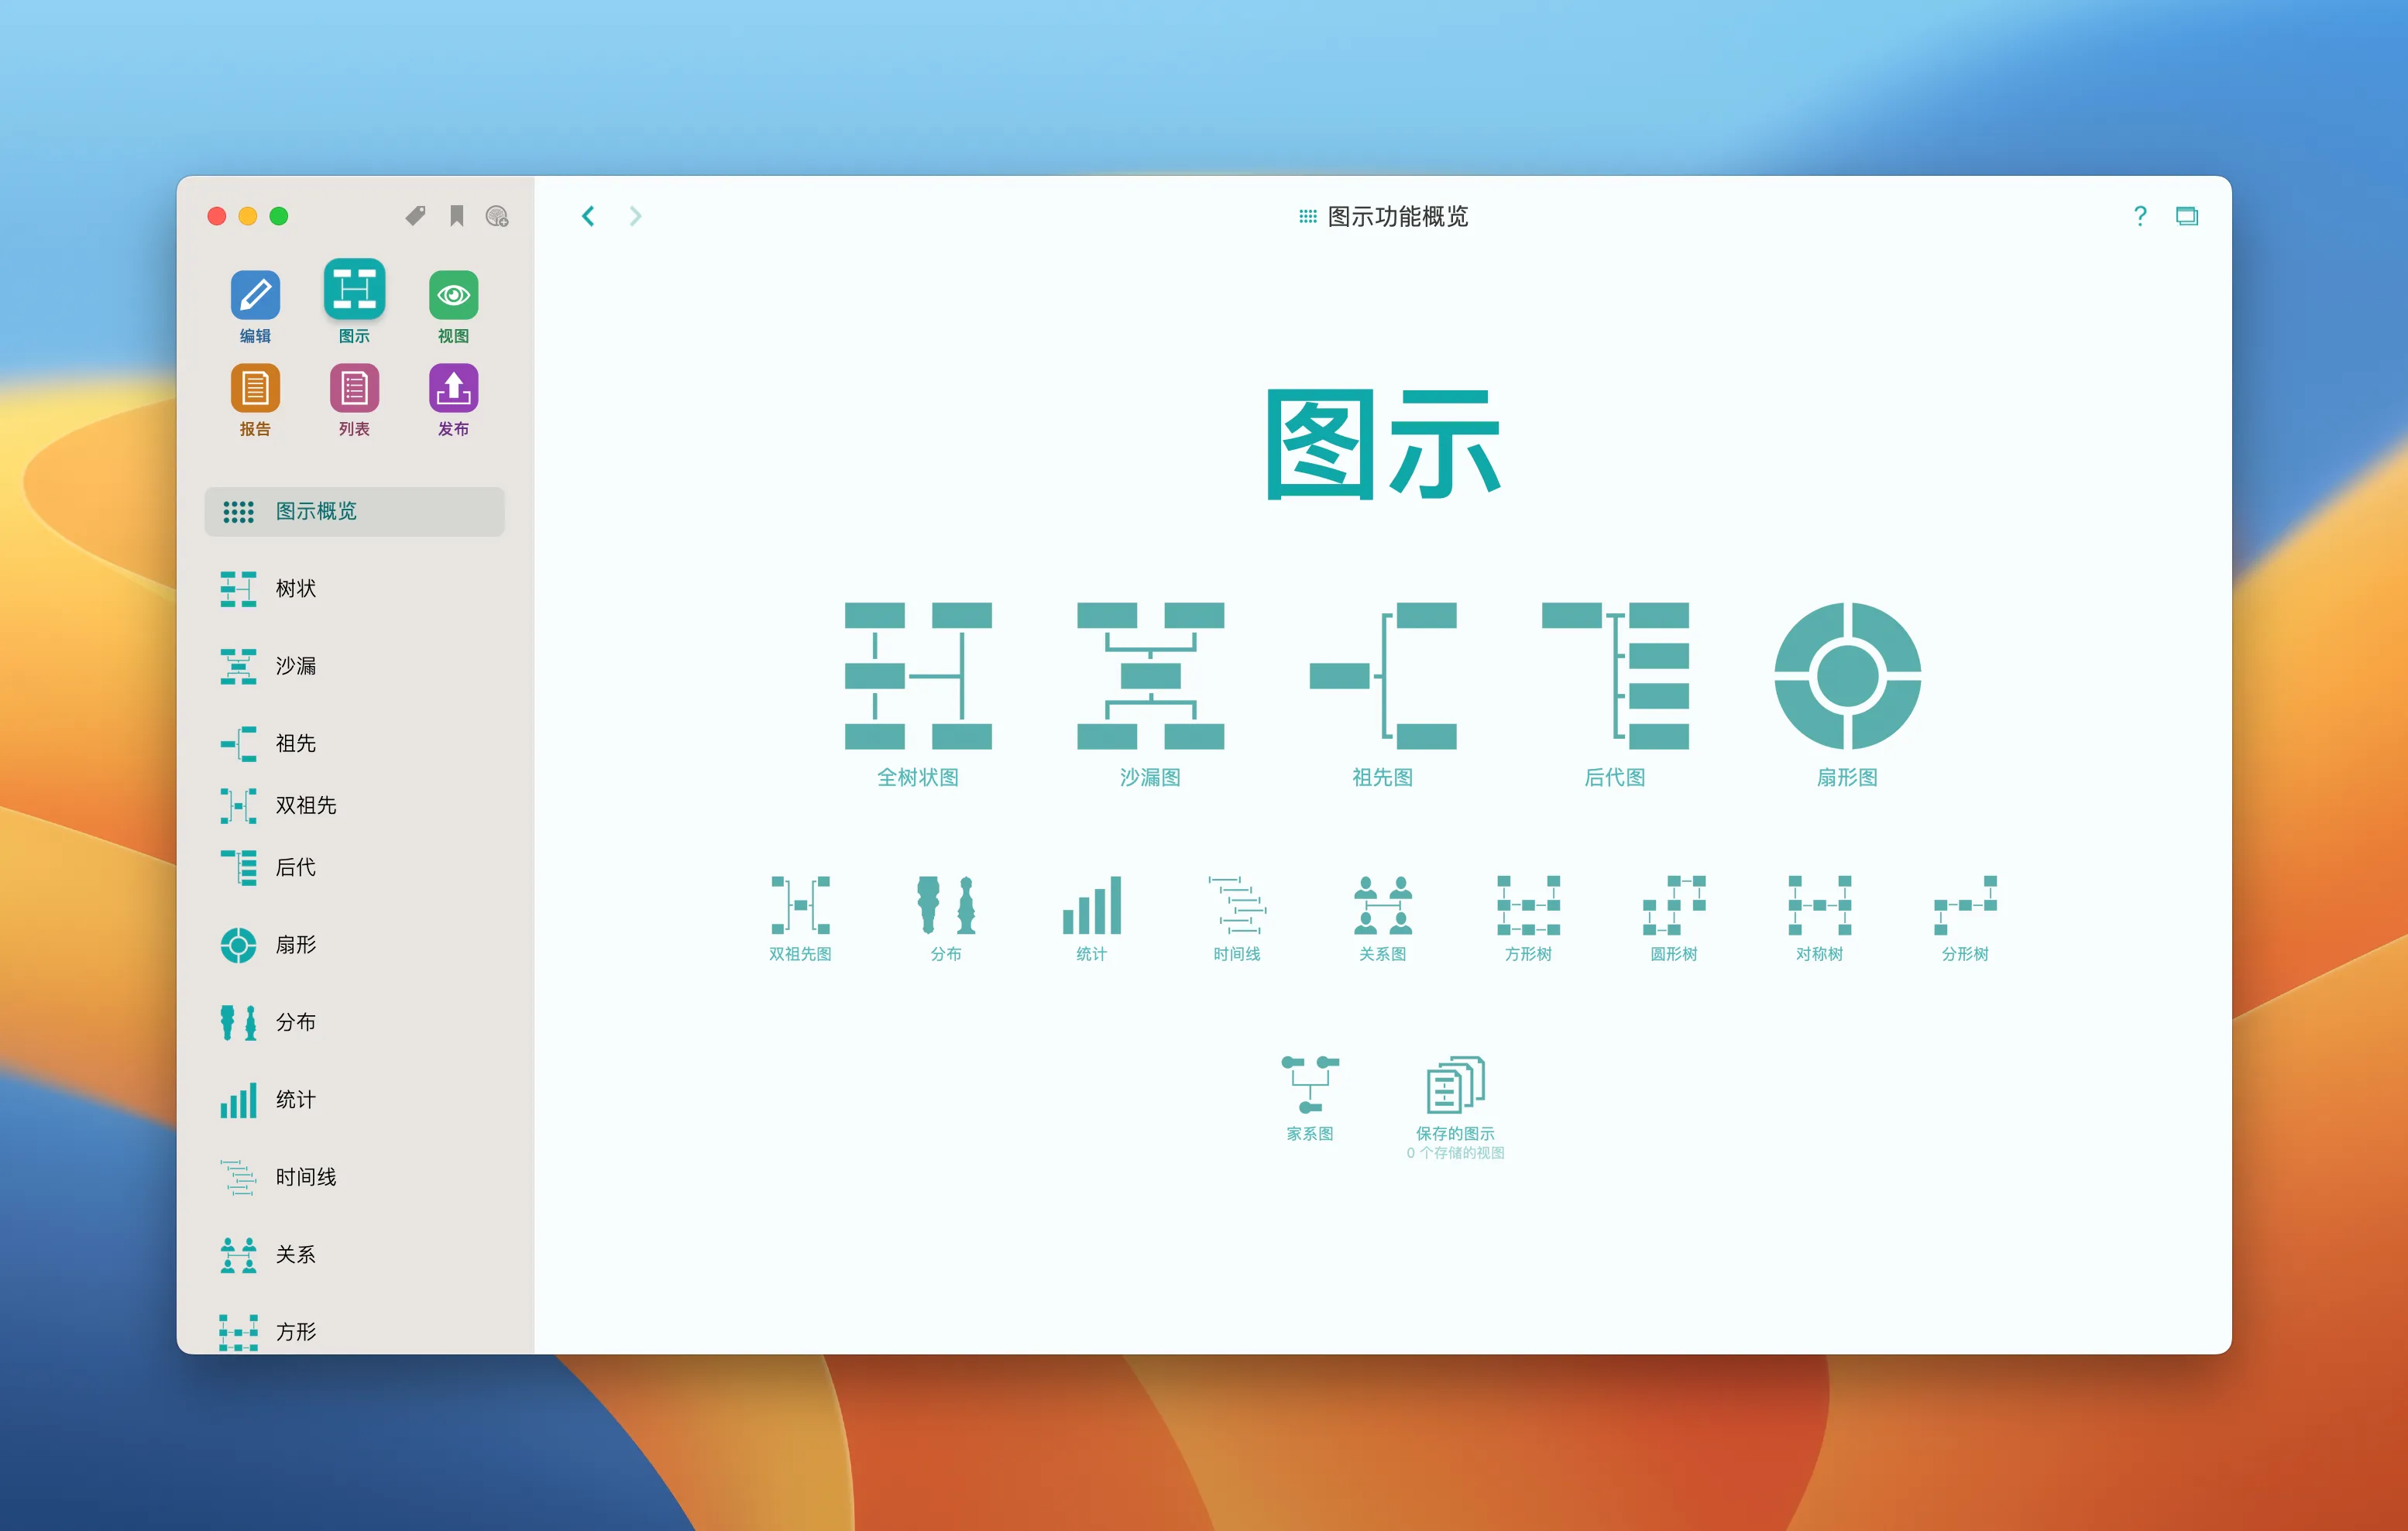Open the 关系 sidebar entry
The image size is (2408, 1531).
(294, 1255)
